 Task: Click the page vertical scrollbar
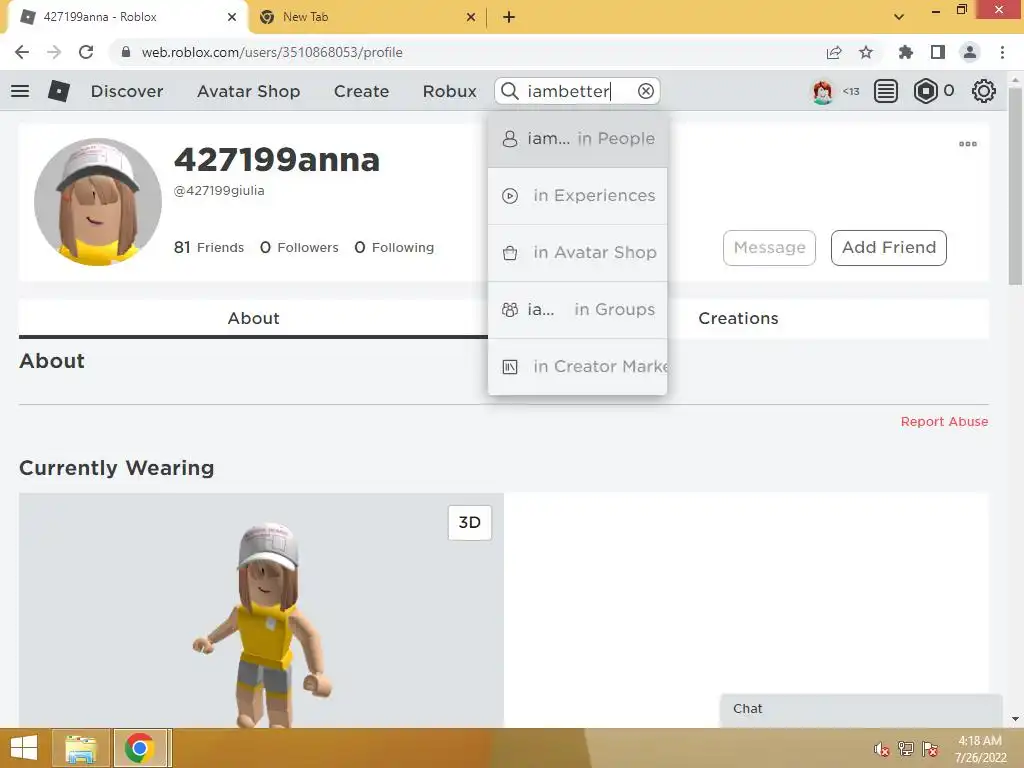1015,186
